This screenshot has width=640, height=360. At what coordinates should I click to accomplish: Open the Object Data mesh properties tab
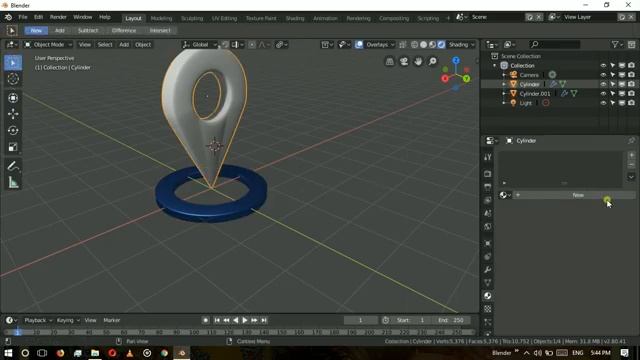488,282
